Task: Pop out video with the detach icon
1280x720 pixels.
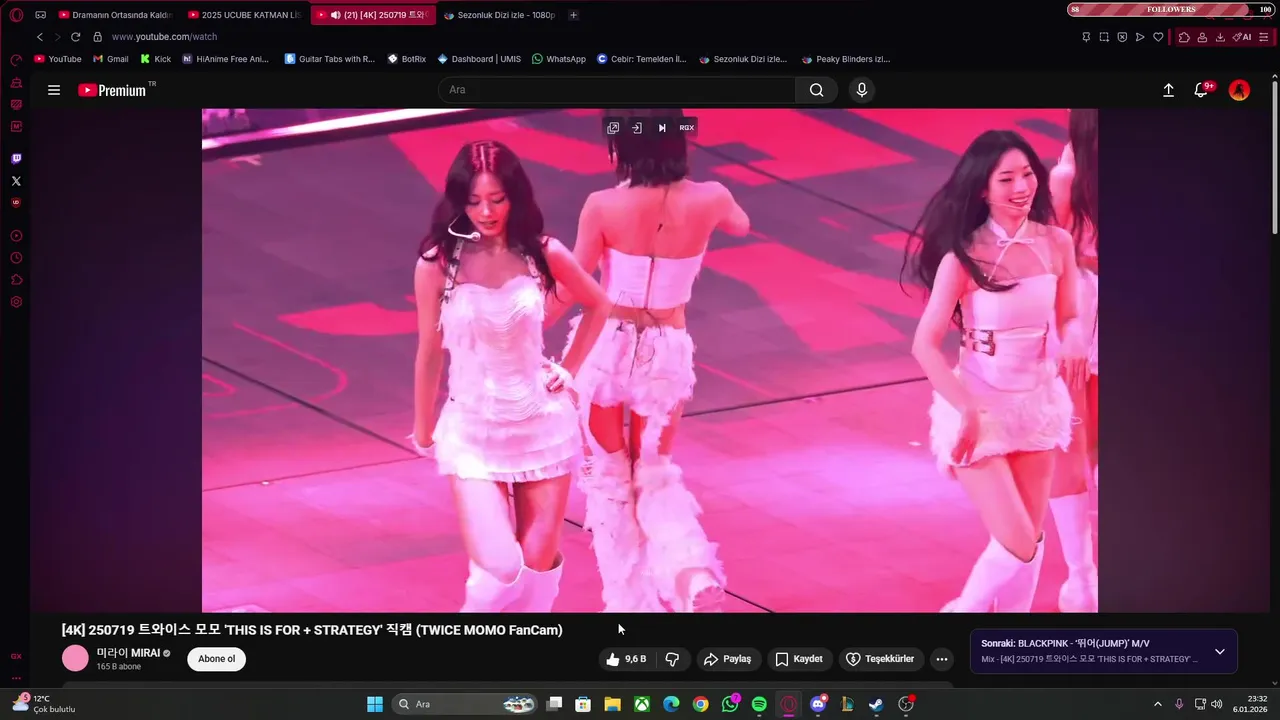Action: (613, 128)
